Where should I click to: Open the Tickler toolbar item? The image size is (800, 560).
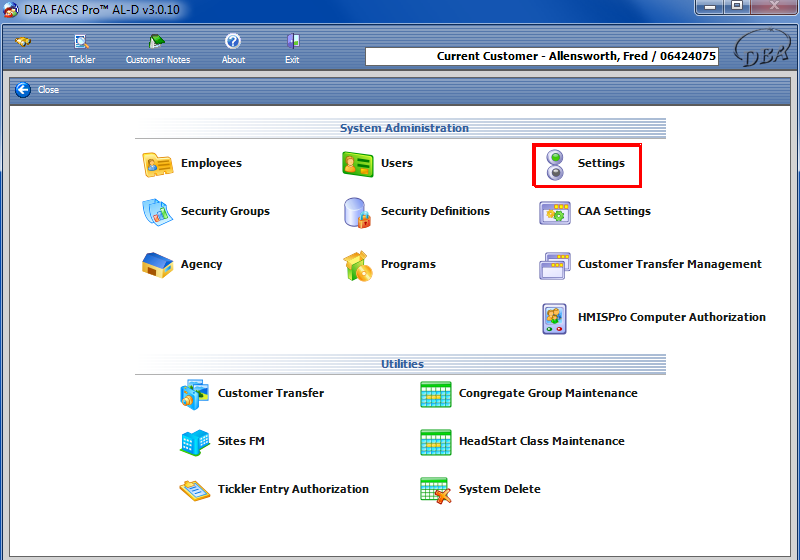tap(82, 49)
